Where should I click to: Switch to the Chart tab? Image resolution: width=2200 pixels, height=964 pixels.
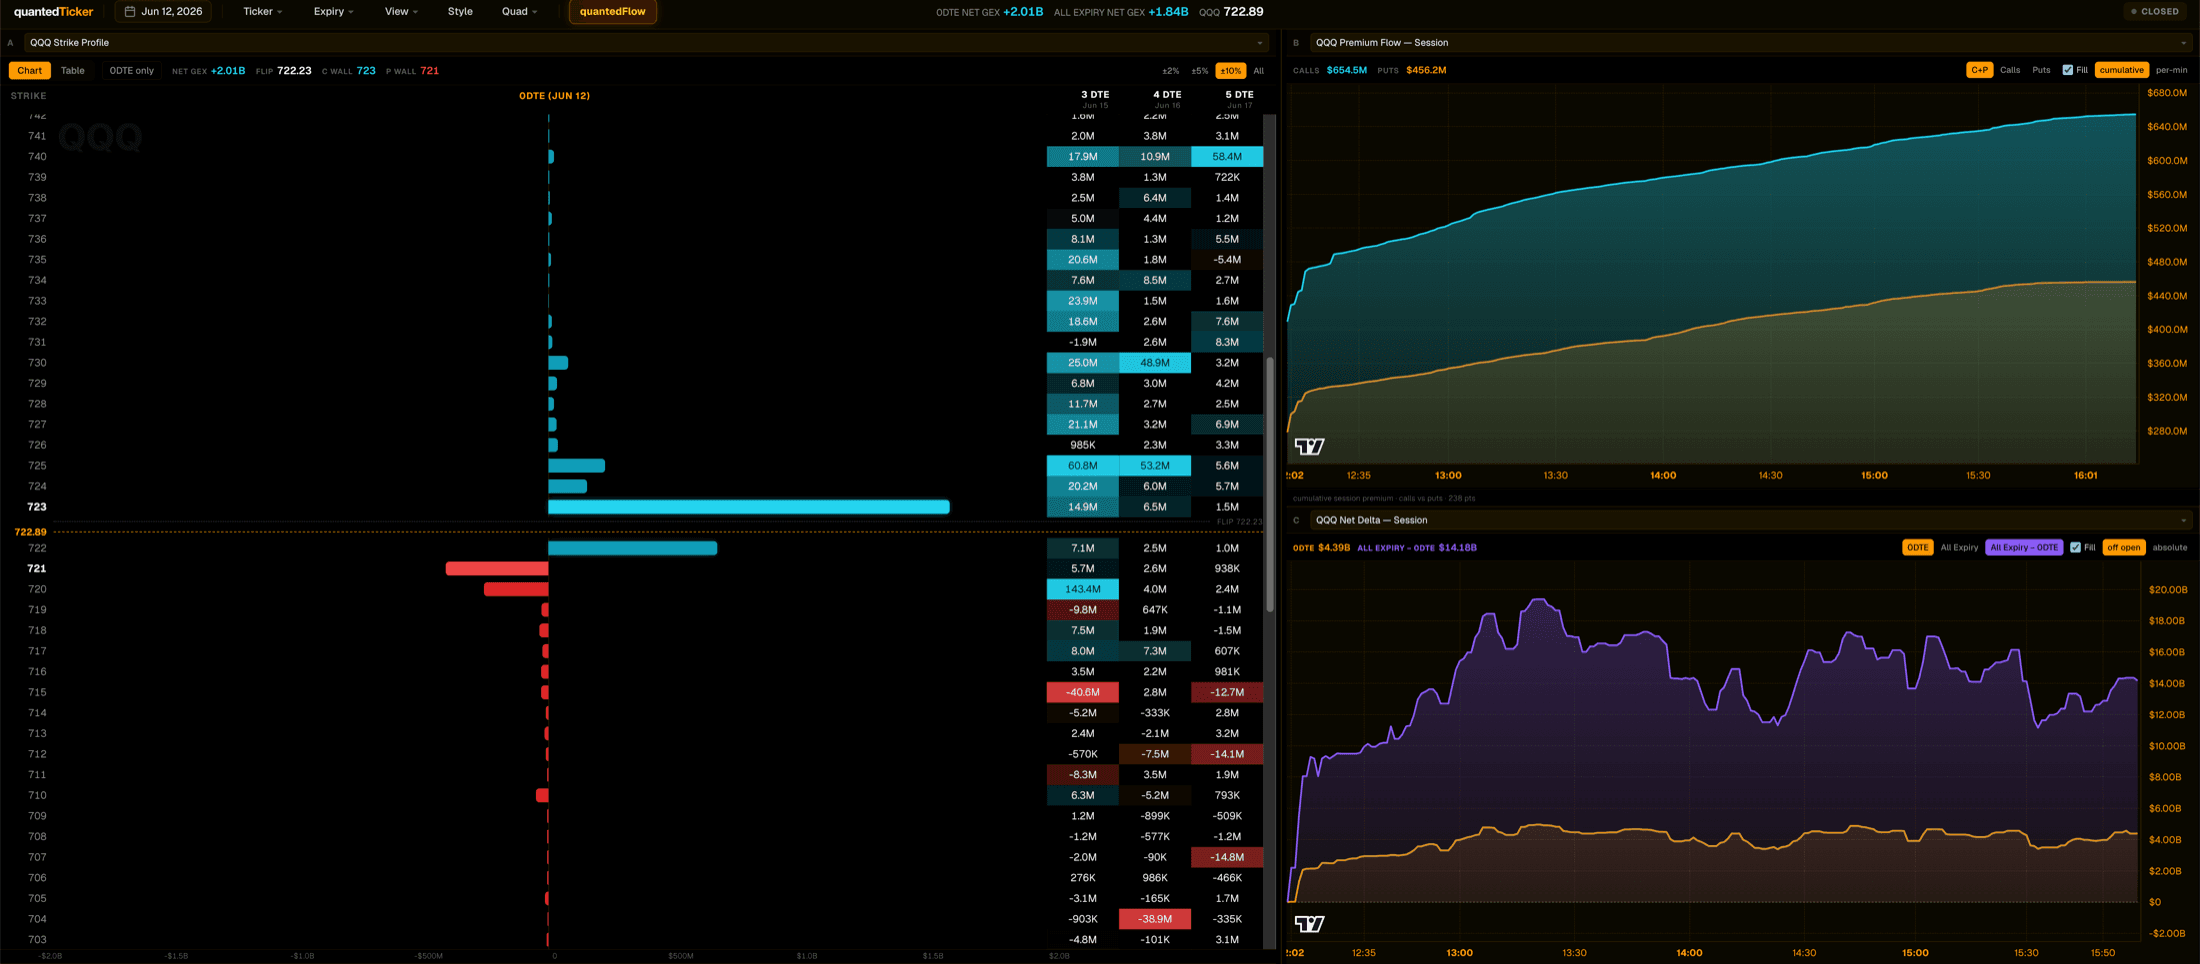tap(30, 71)
